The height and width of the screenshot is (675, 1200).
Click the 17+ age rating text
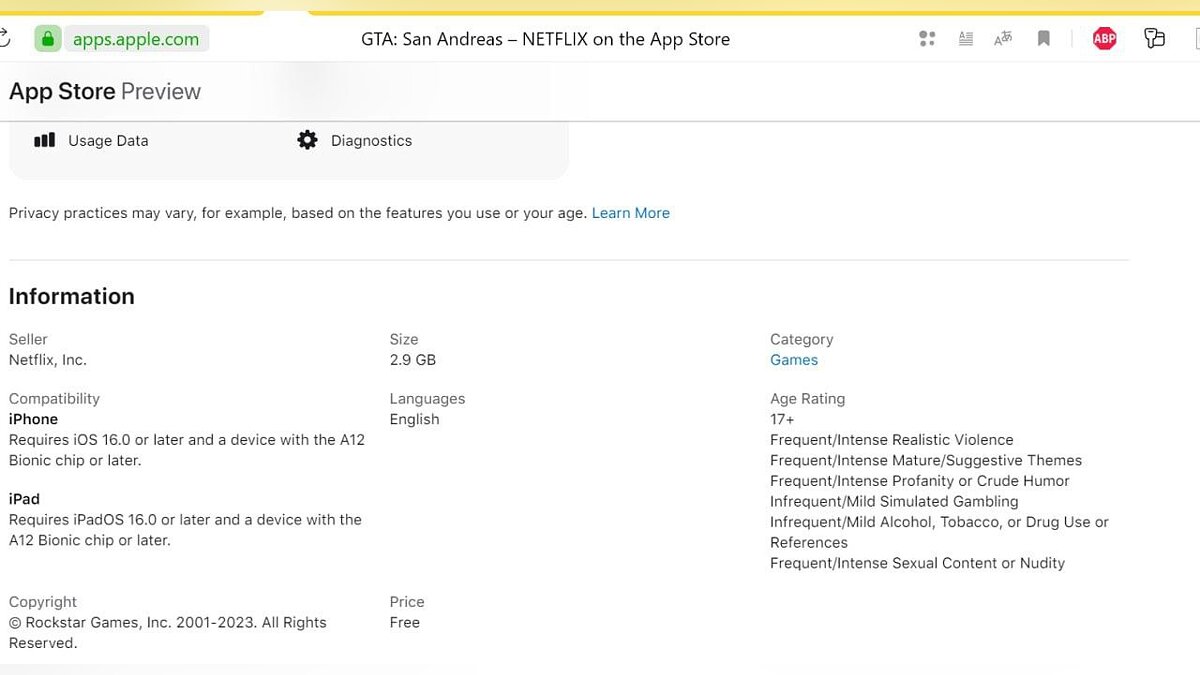coord(782,419)
